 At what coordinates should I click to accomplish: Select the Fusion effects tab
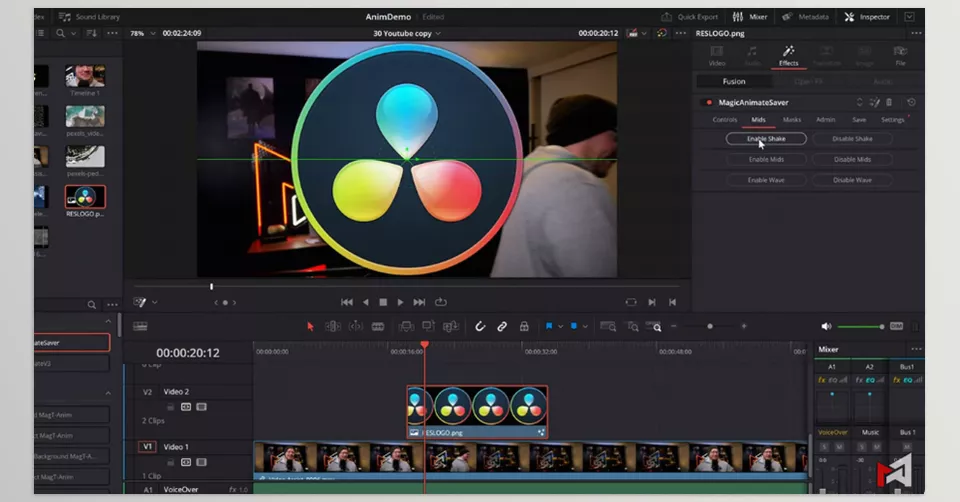(x=734, y=81)
